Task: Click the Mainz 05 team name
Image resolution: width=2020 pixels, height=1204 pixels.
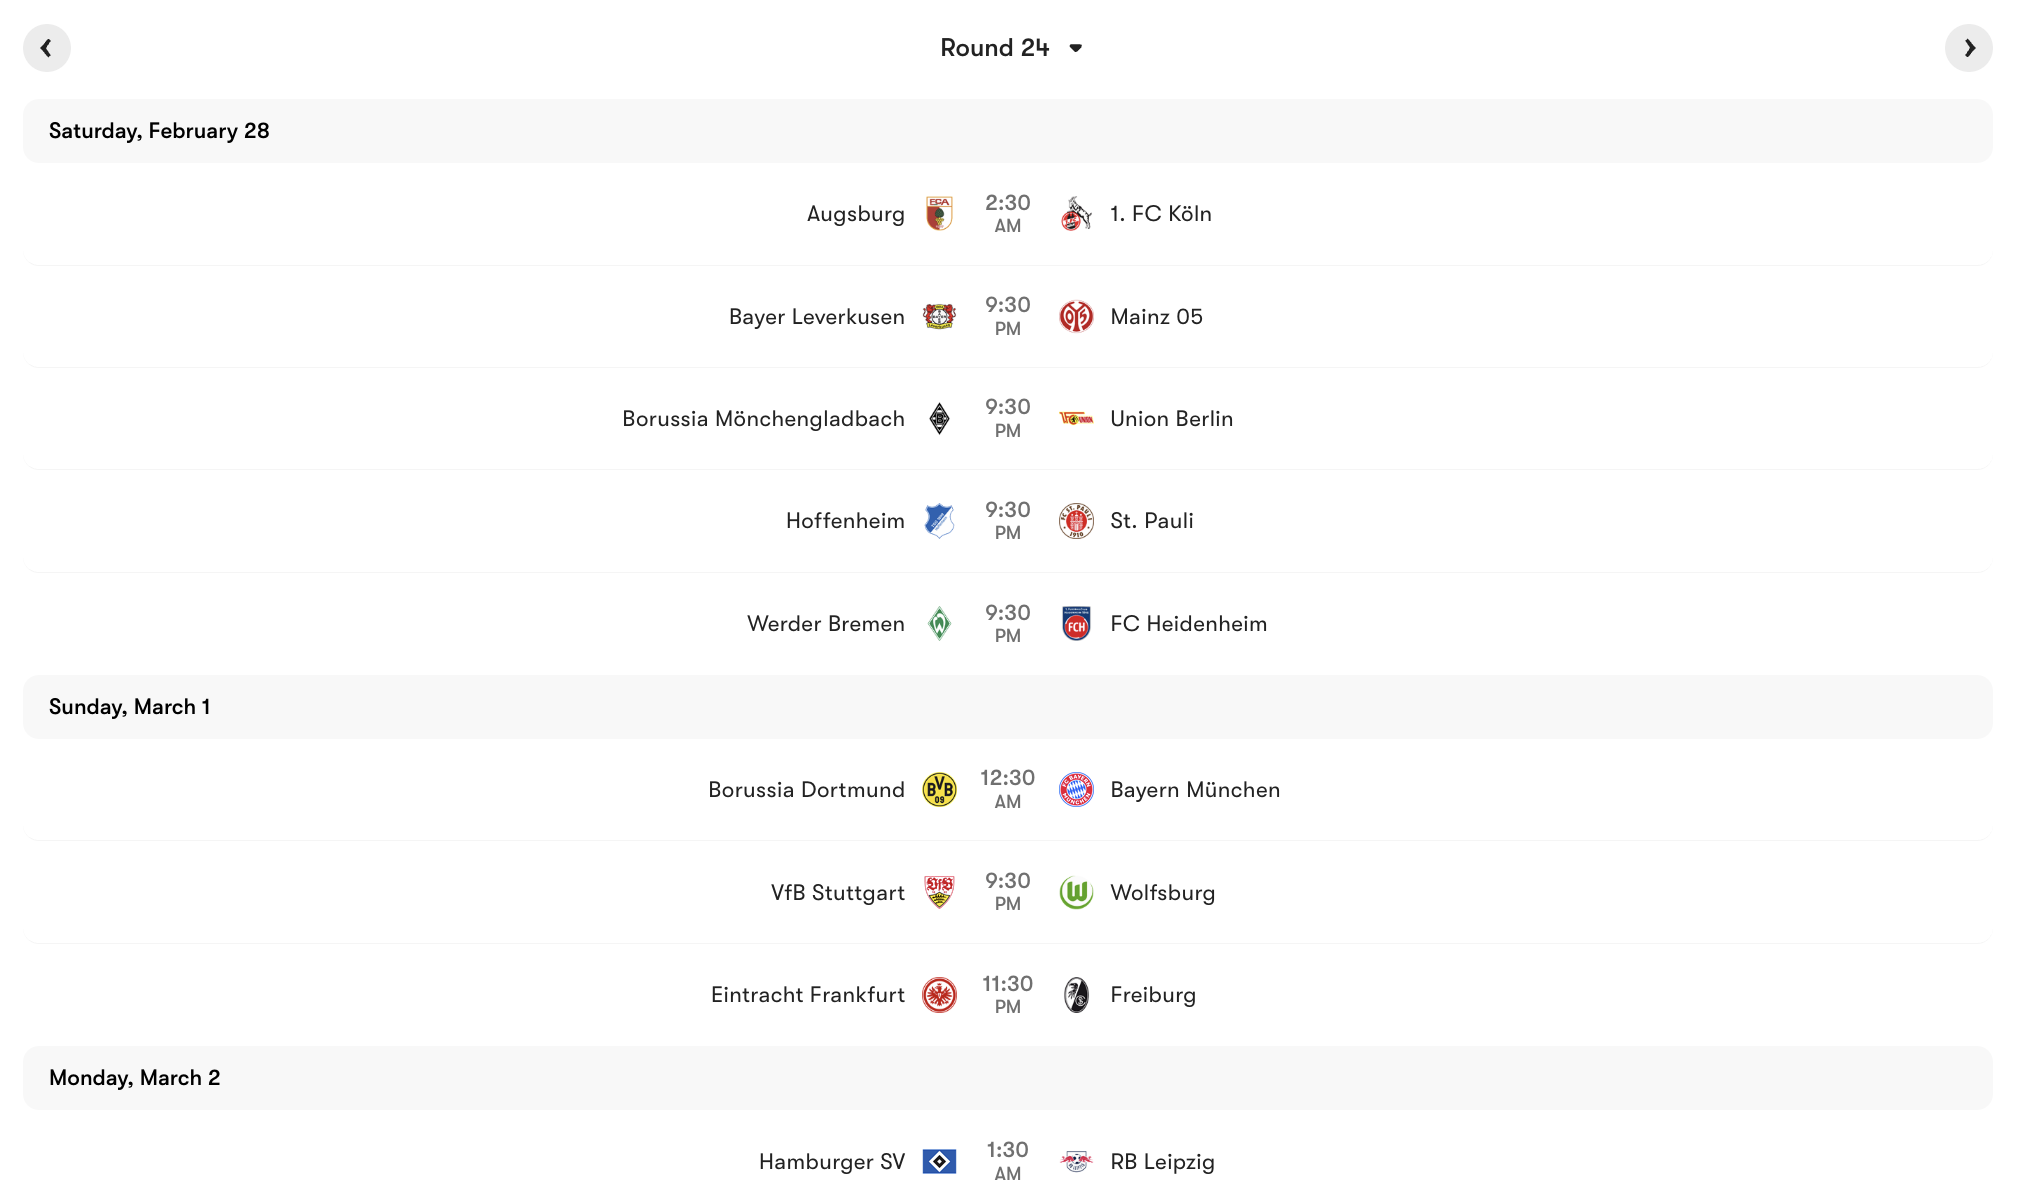Action: coord(1156,316)
